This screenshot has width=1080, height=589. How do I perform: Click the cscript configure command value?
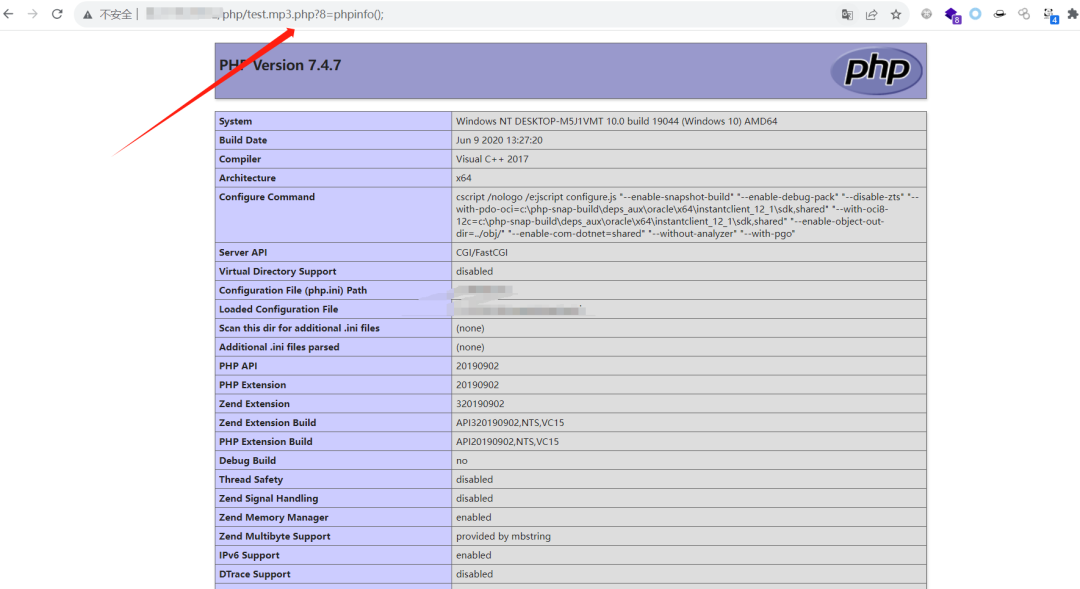coord(687,215)
